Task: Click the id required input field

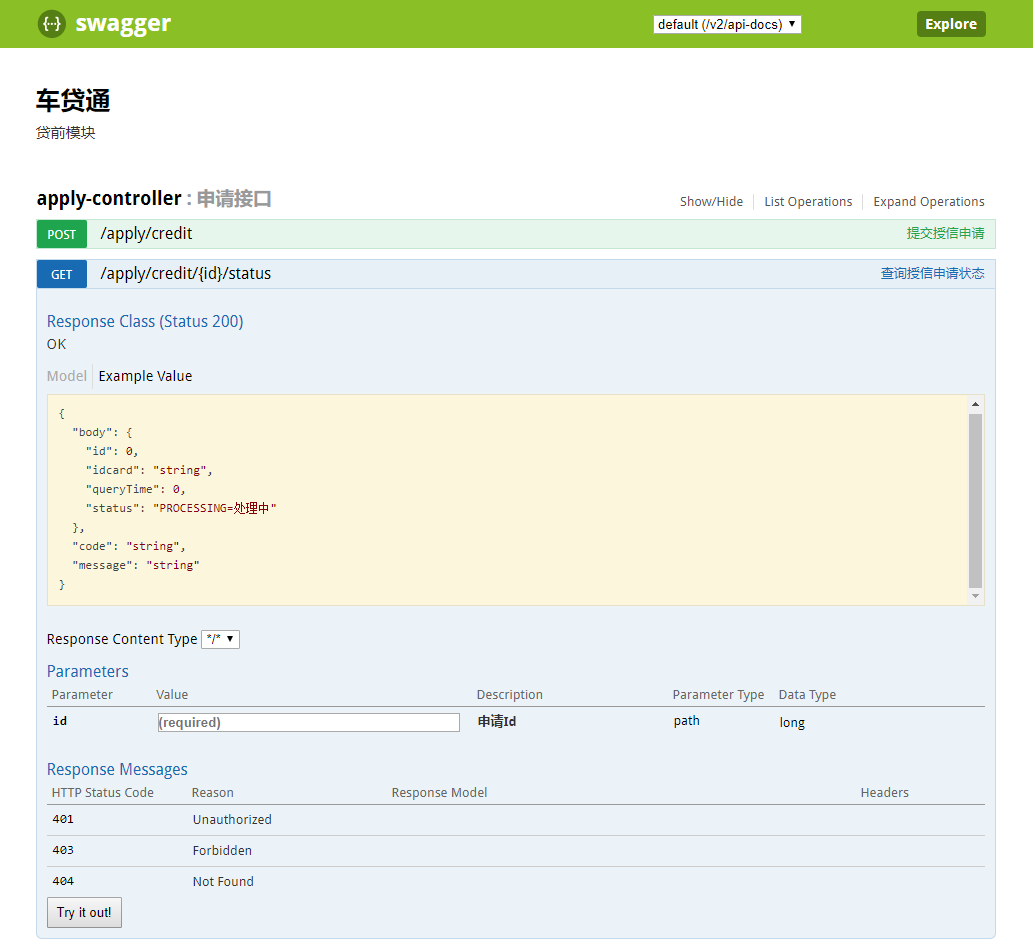Action: point(308,722)
